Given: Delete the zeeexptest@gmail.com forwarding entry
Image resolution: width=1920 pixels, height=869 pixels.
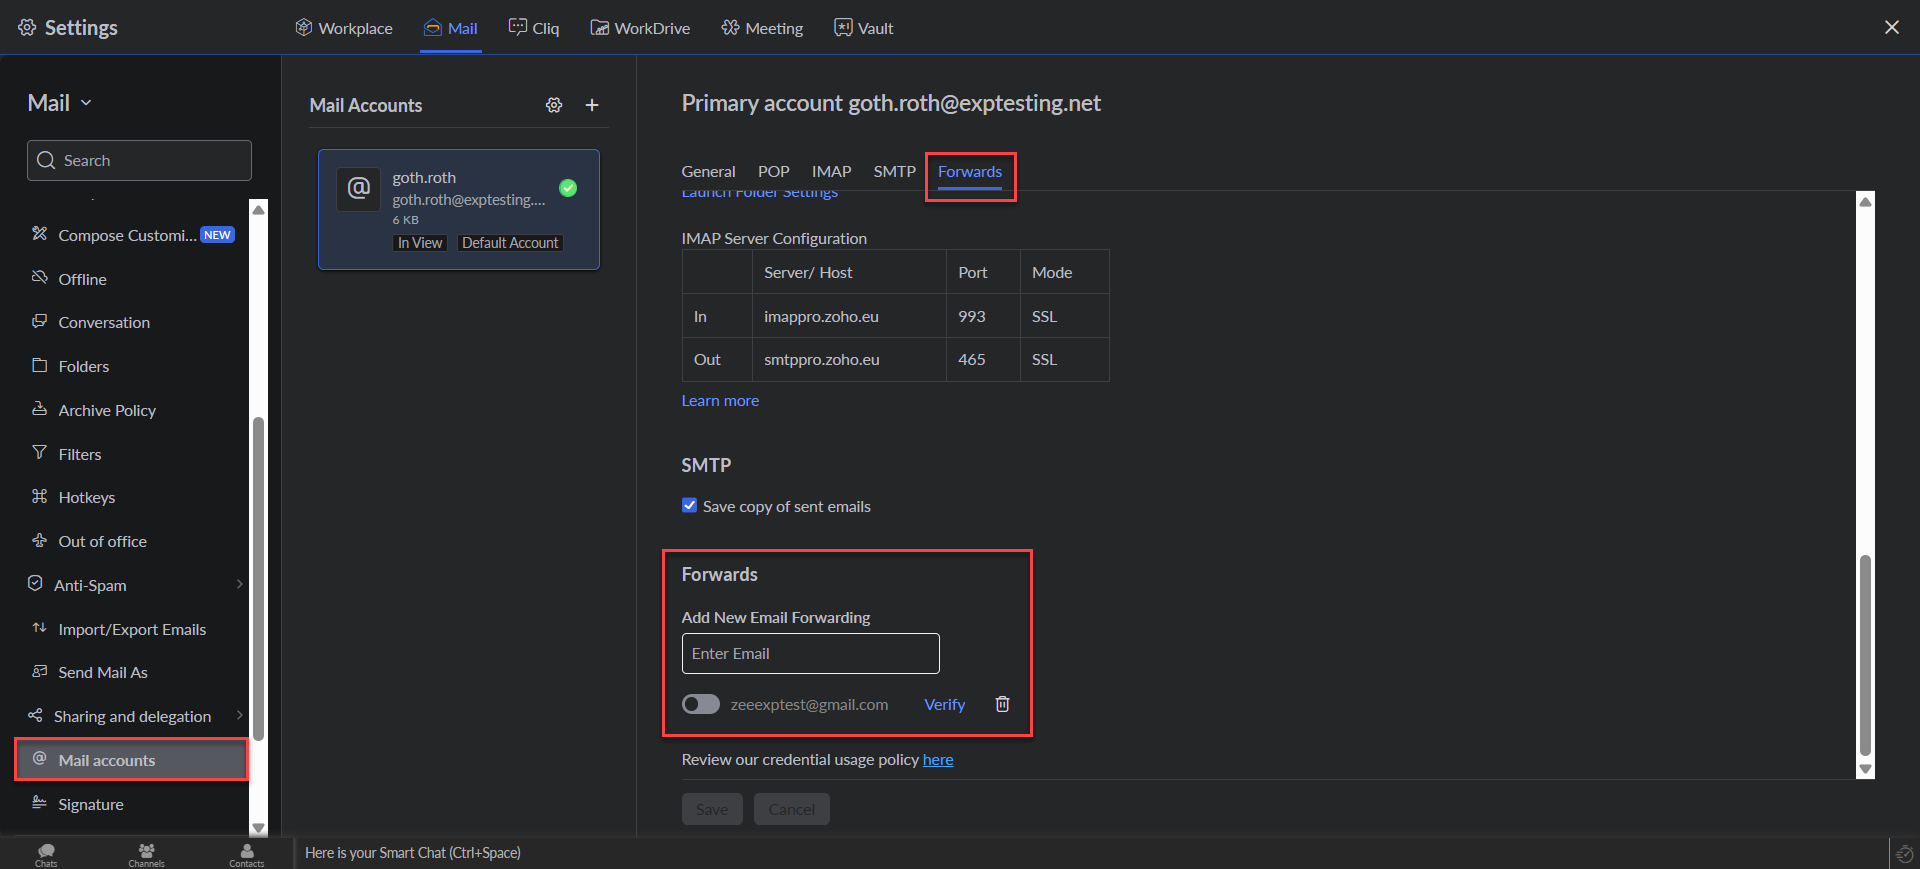Looking at the screenshot, I should tap(1002, 704).
